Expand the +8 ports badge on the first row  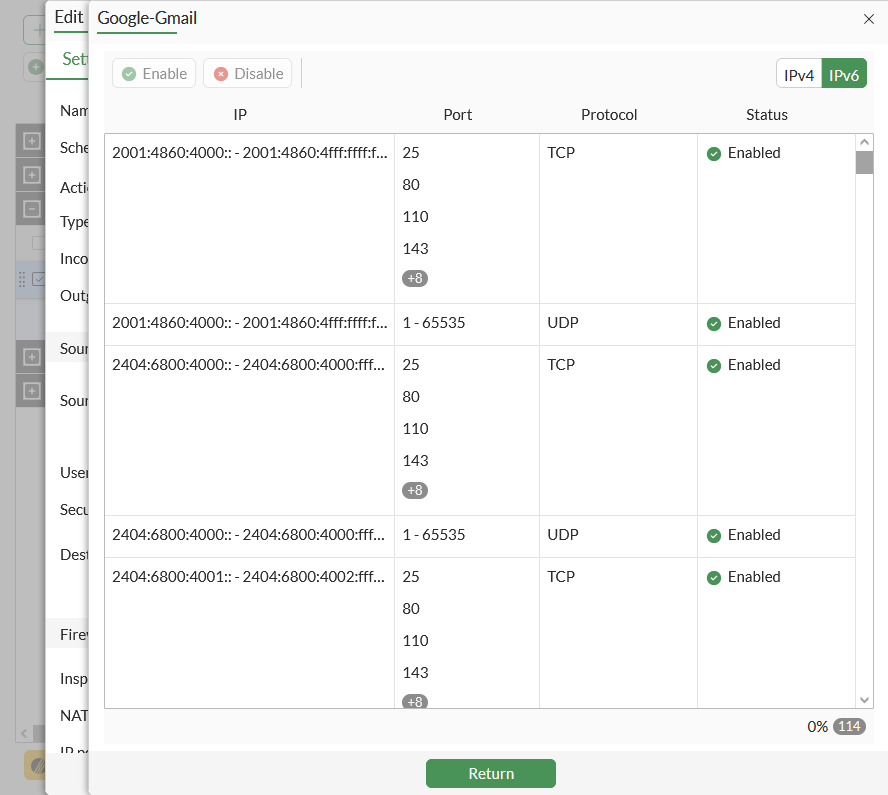click(x=415, y=278)
